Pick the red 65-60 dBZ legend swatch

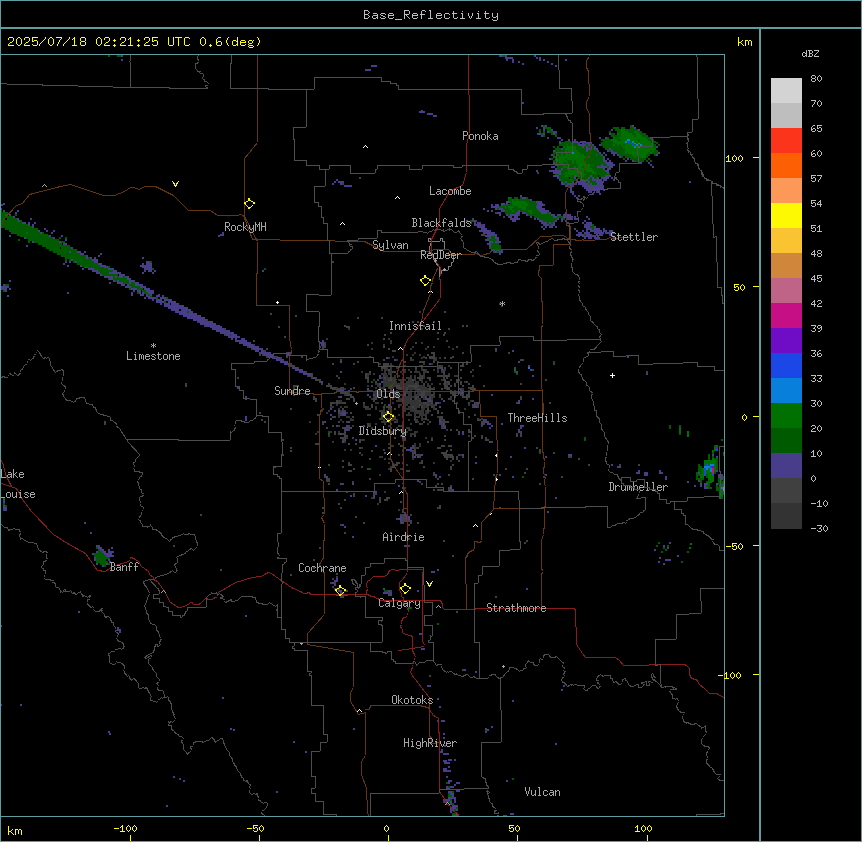click(x=786, y=140)
